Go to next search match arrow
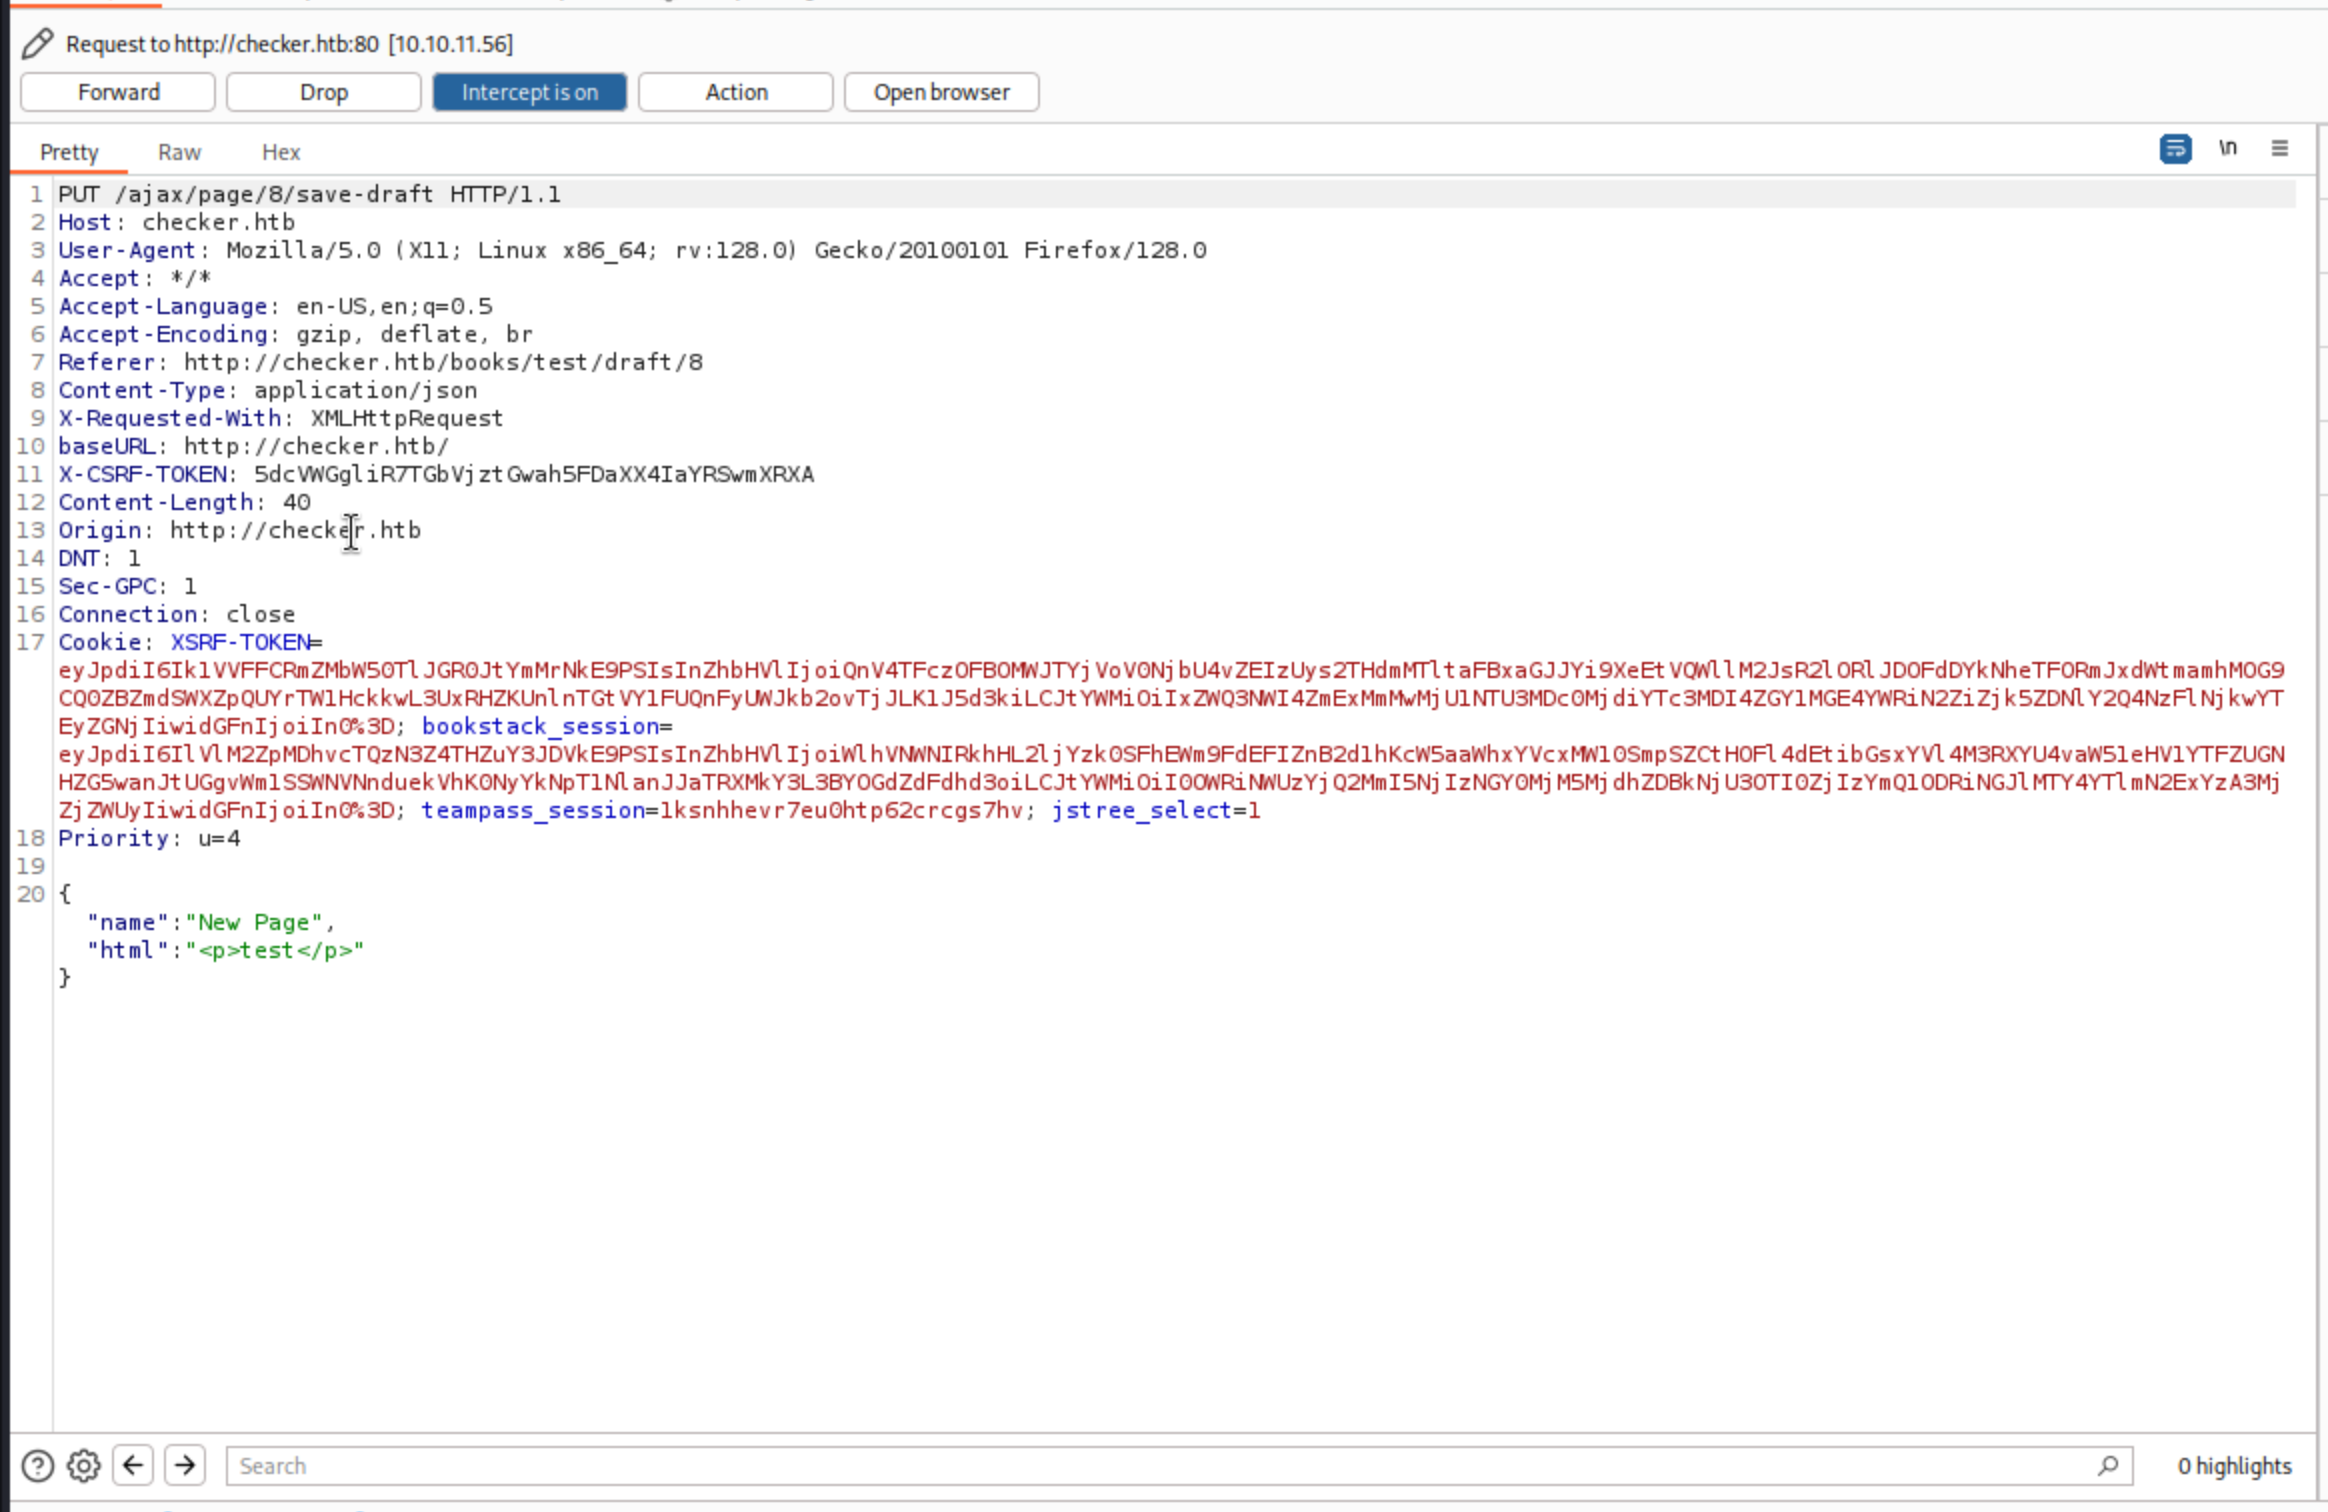Screen dimensions: 2328x1512 185,1465
